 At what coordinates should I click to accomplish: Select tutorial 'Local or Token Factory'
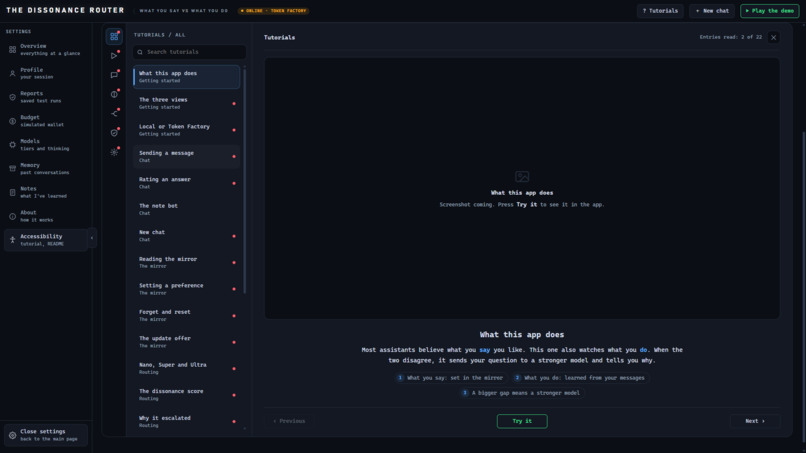(x=187, y=130)
